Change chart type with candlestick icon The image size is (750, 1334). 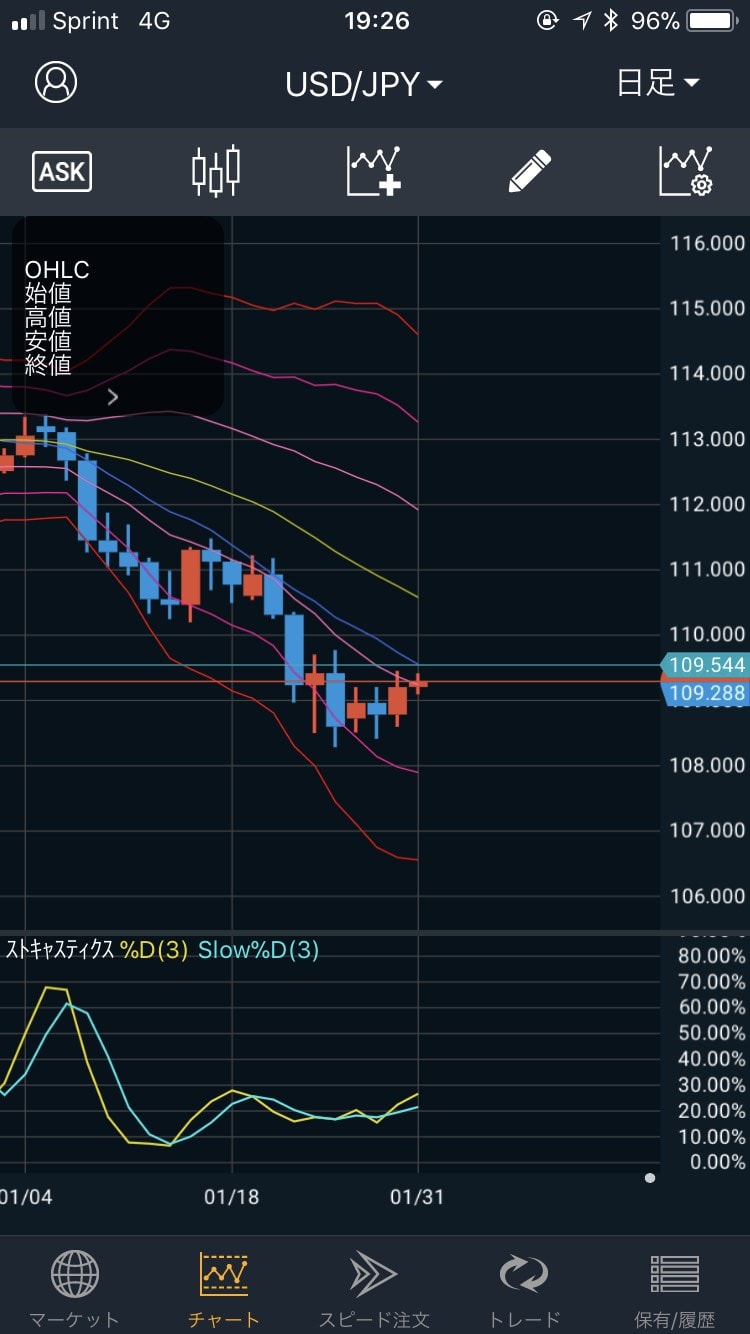(x=216, y=171)
